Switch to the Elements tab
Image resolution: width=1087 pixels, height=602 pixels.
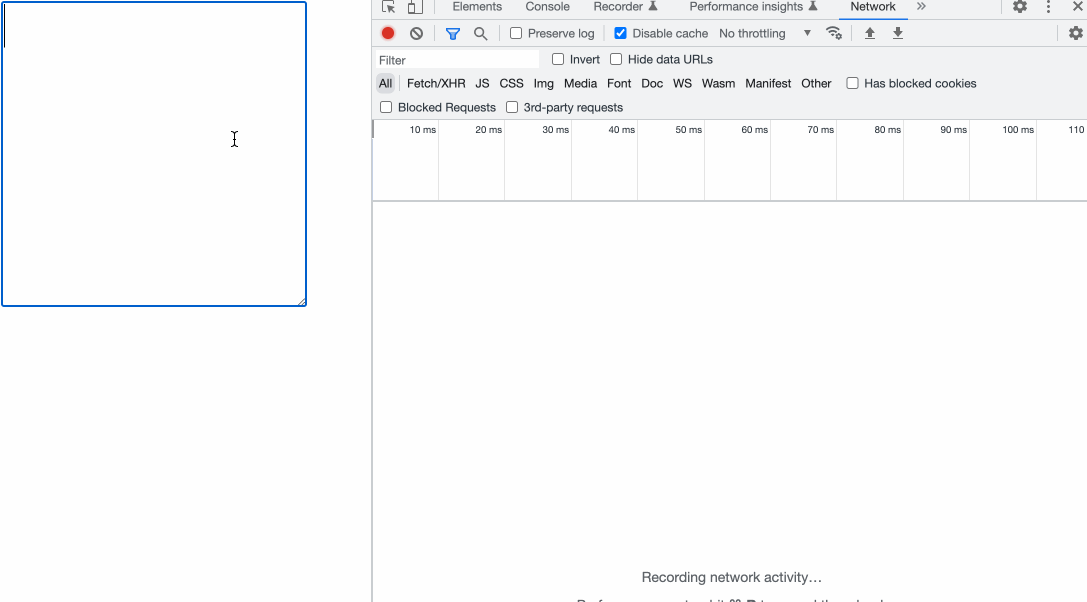point(477,7)
